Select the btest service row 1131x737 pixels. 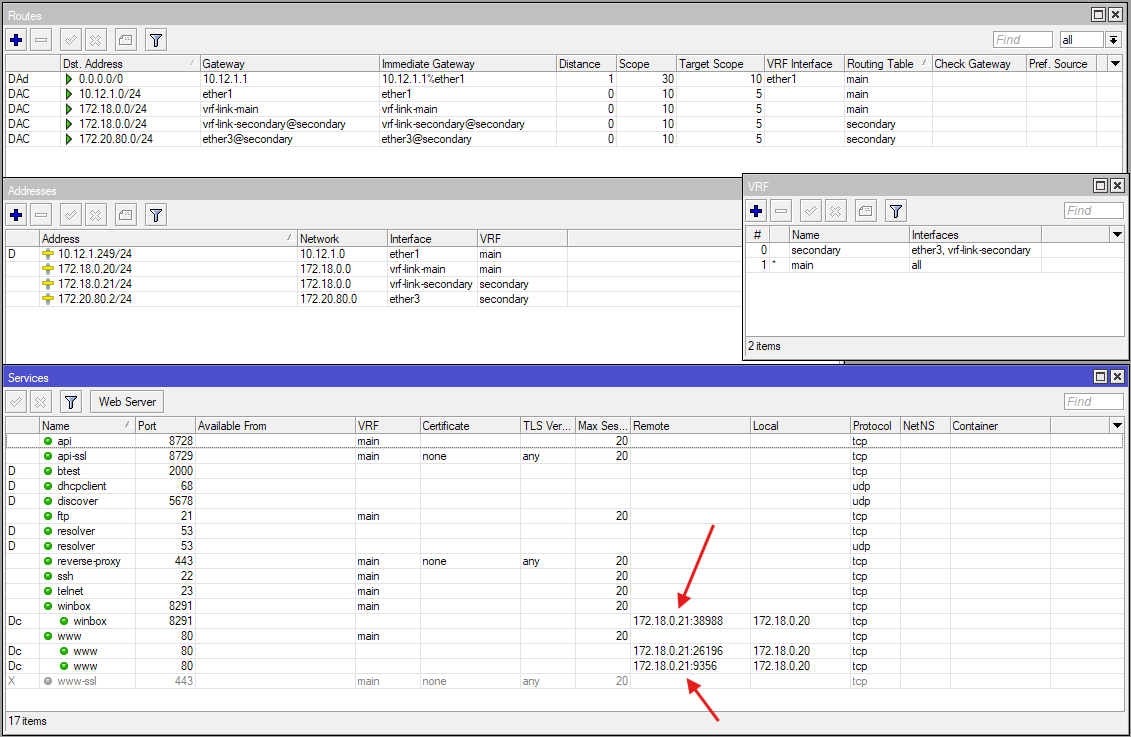click(x=564, y=471)
